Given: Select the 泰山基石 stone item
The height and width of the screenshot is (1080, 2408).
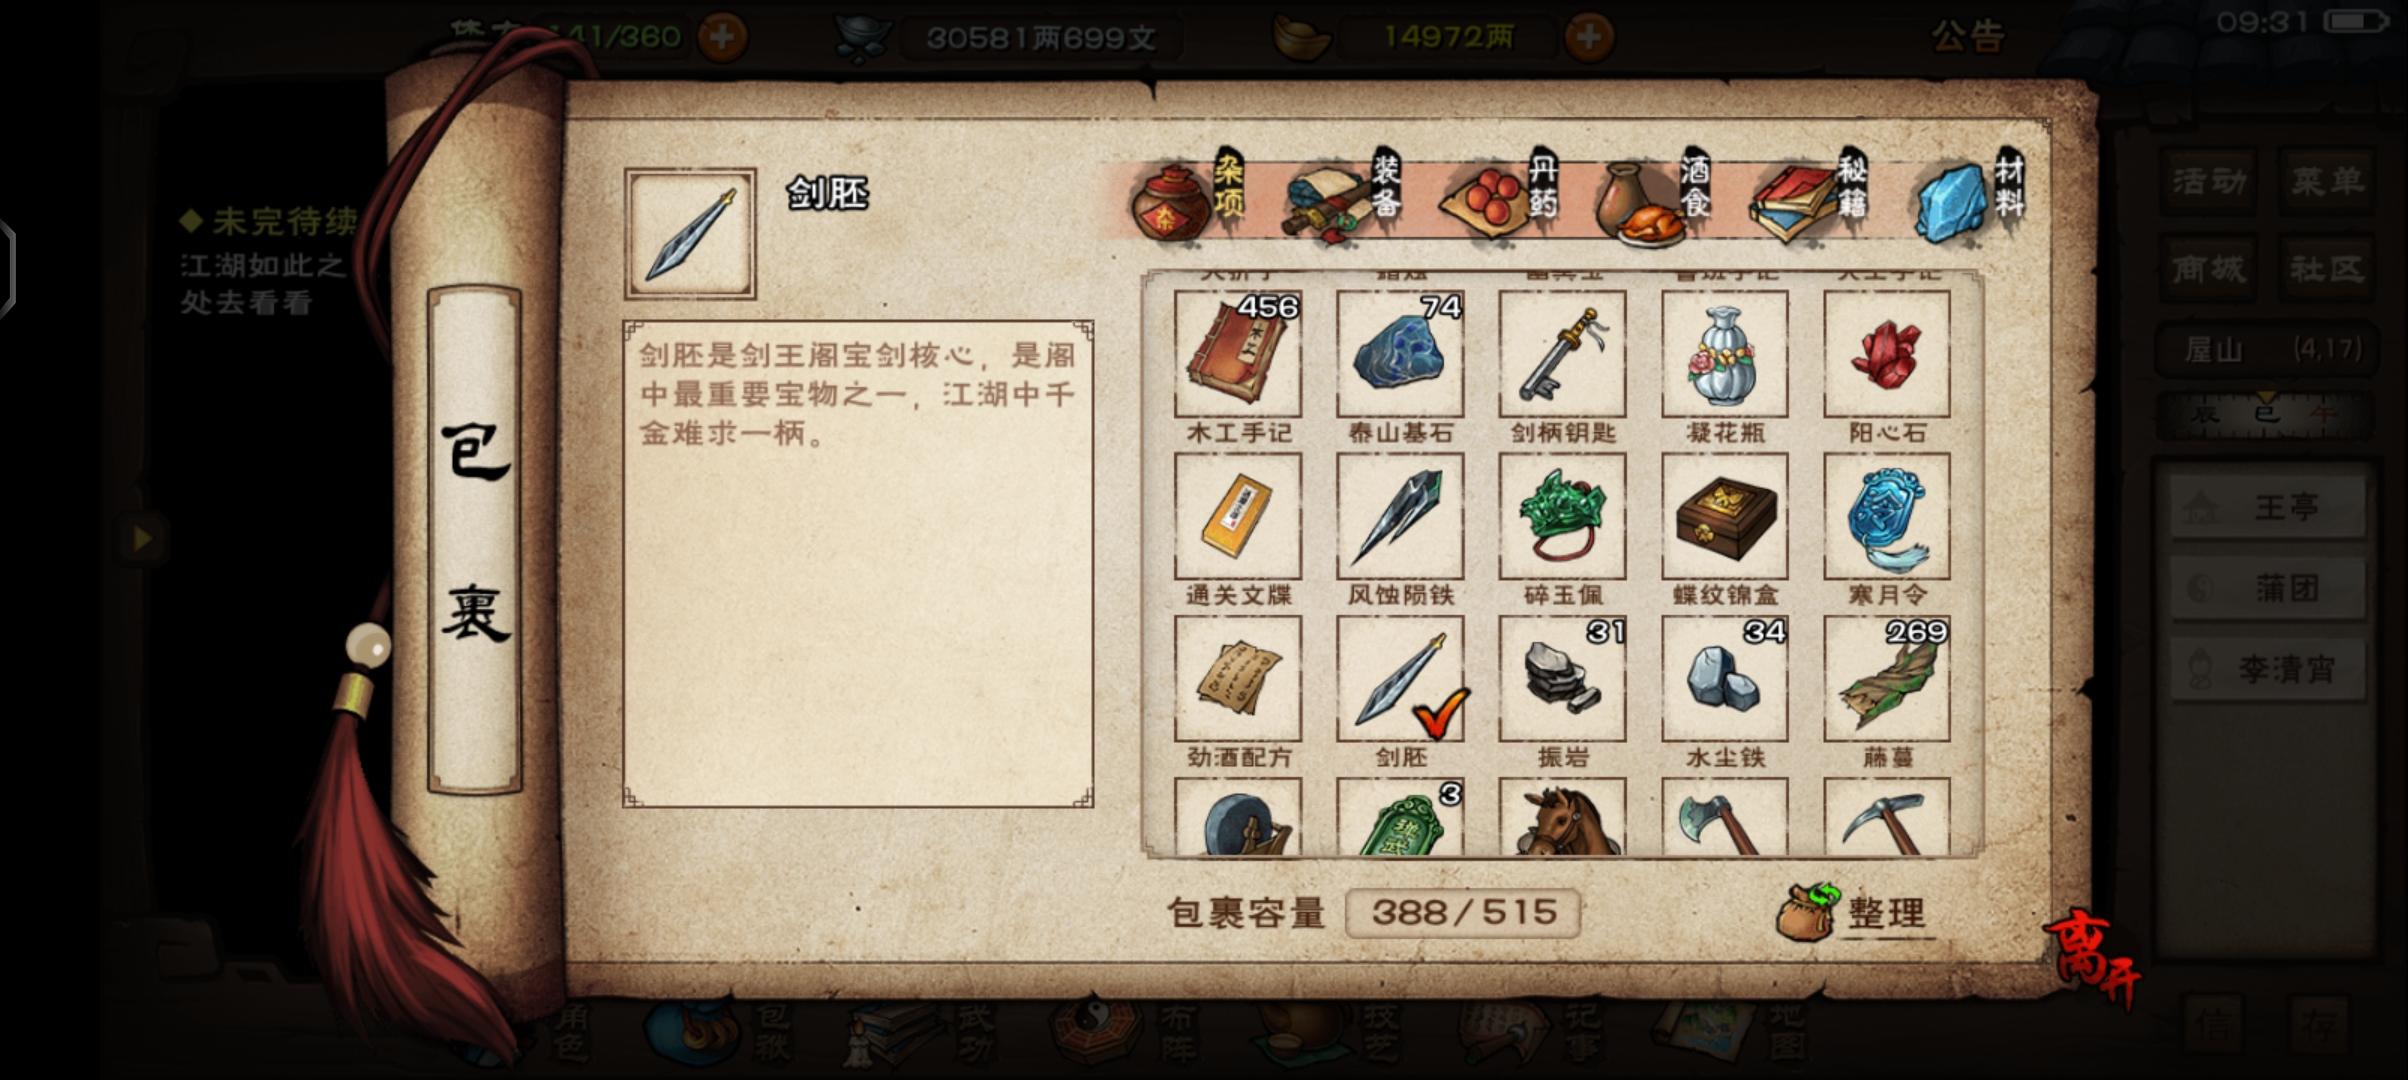Looking at the screenshot, I should click(1400, 354).
